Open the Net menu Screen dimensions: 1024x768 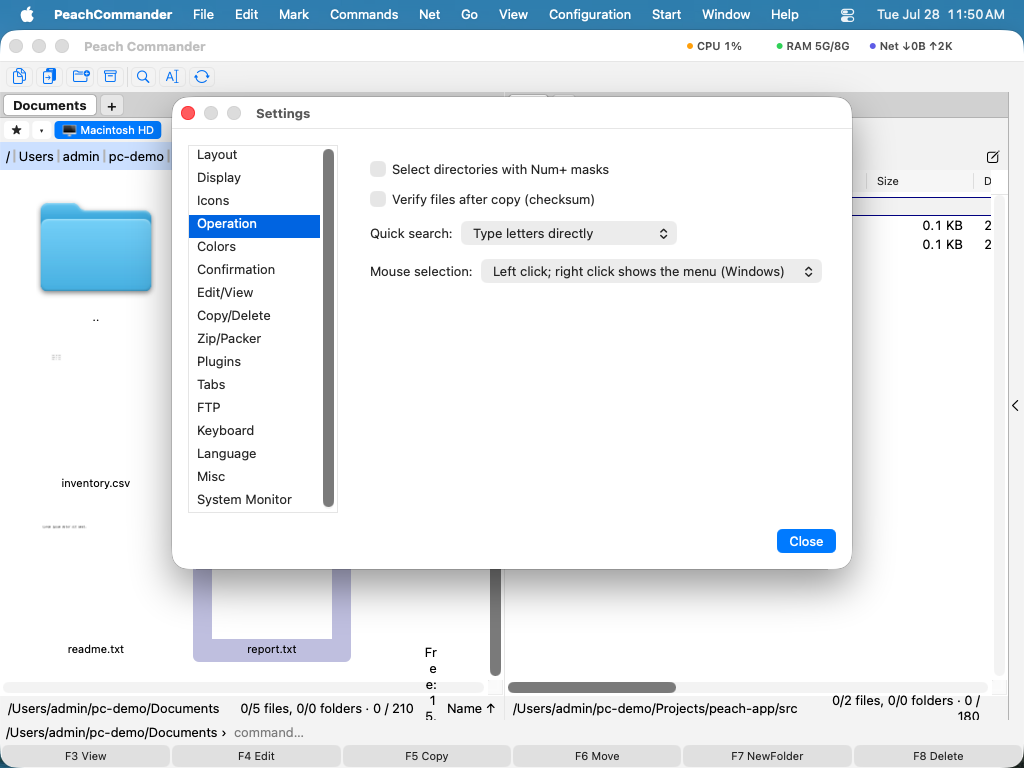point(429,14)
